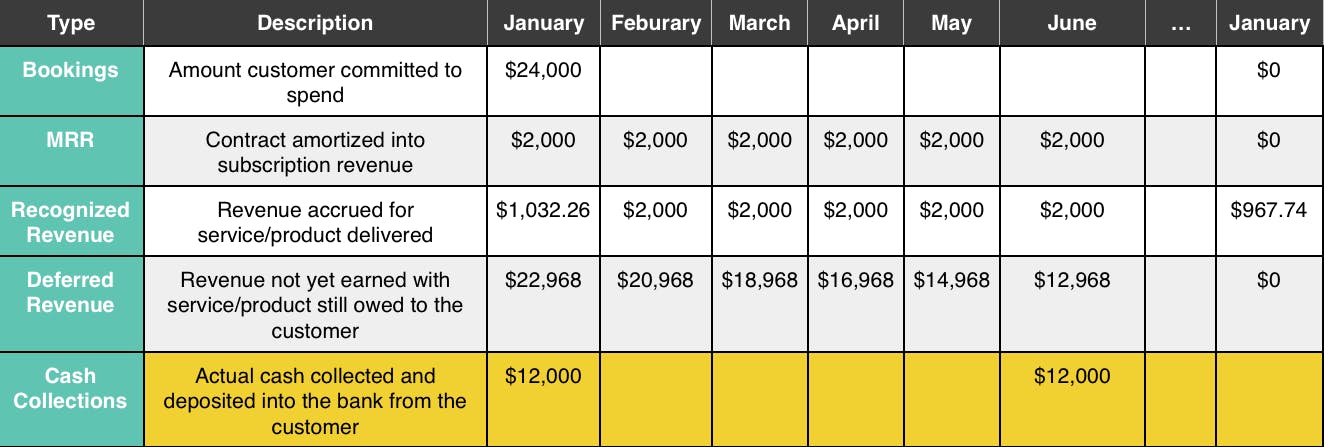Select the April column header
Screen dimensions: 1325x447
(855, 23)
